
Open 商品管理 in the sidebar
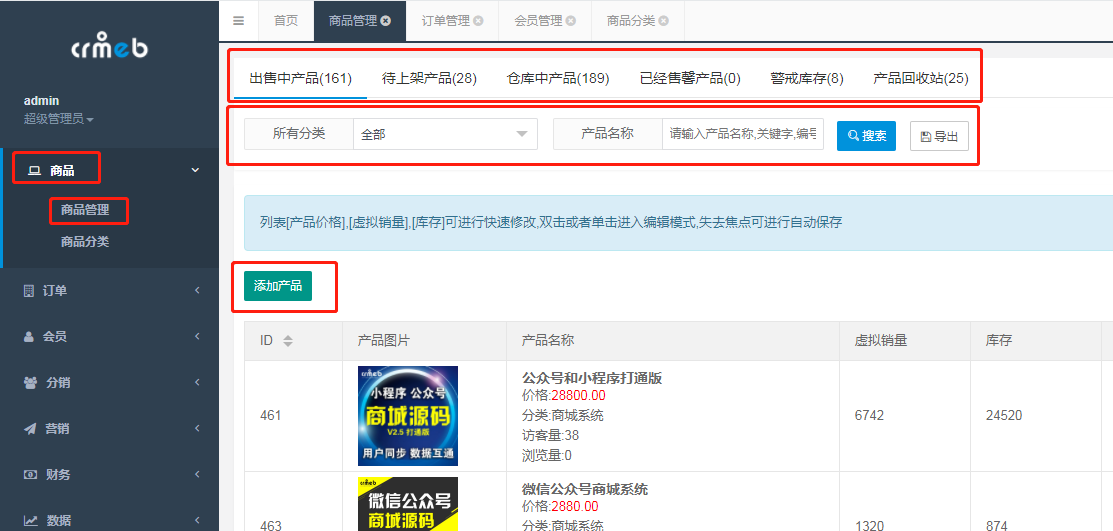(85, 209)
